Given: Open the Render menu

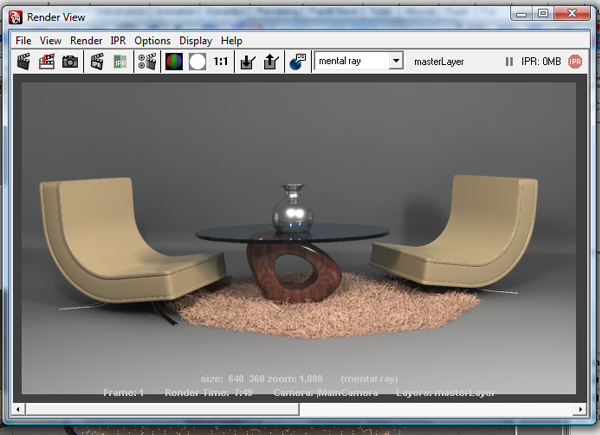Looking at the screenshot, I should (x=86, y=41).
